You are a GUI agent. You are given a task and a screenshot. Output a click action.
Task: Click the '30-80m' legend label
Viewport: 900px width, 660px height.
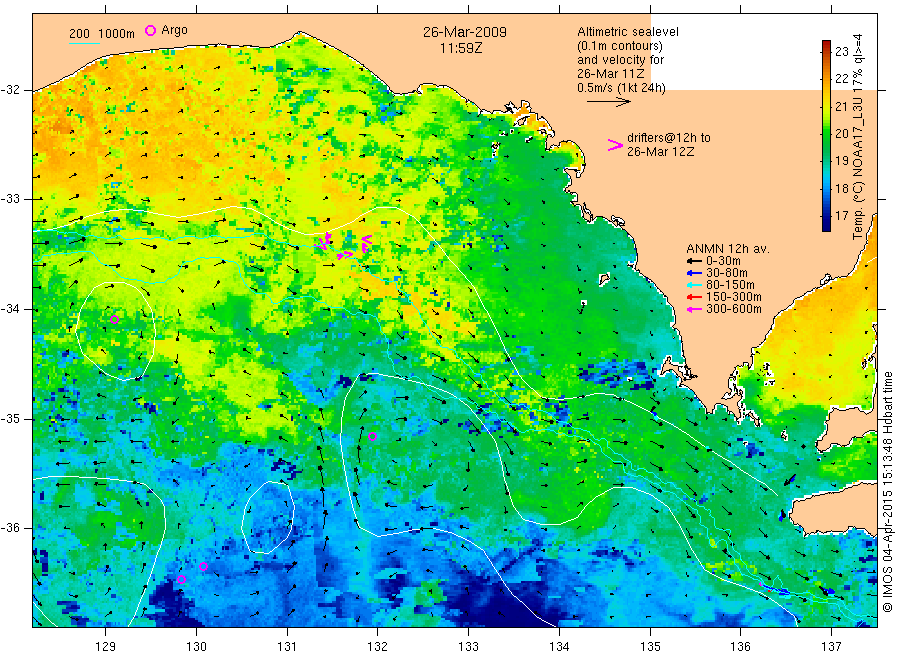point(727,273)
